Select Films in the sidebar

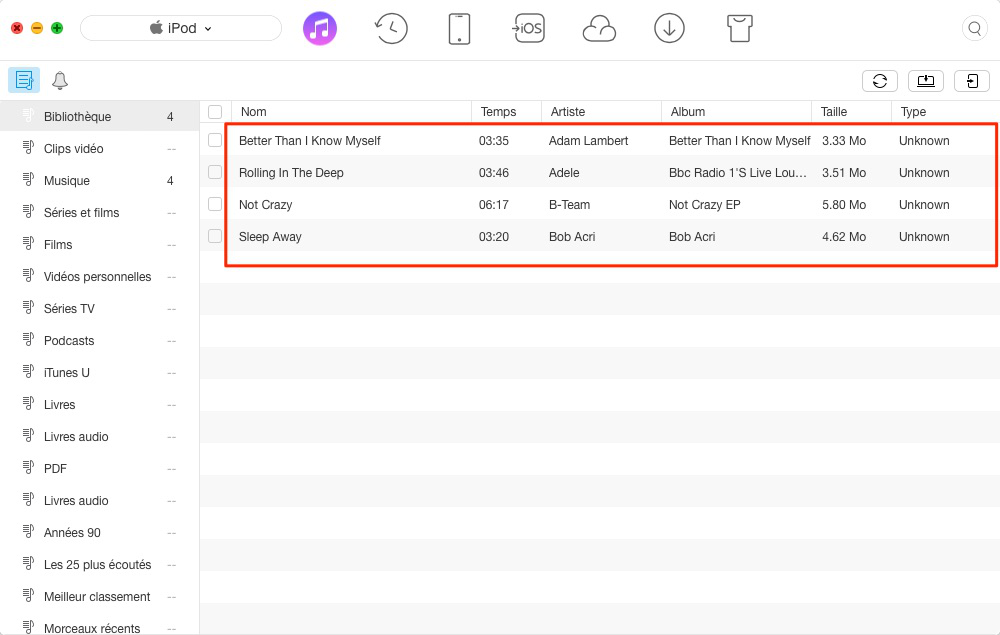[x=99, y=245]
